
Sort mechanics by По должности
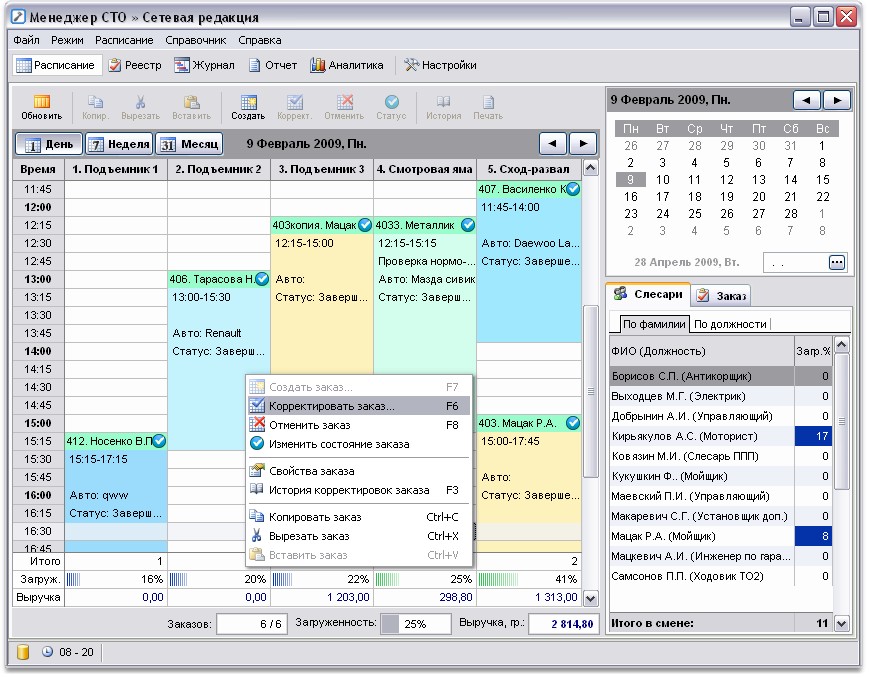(x=730, y=324)
